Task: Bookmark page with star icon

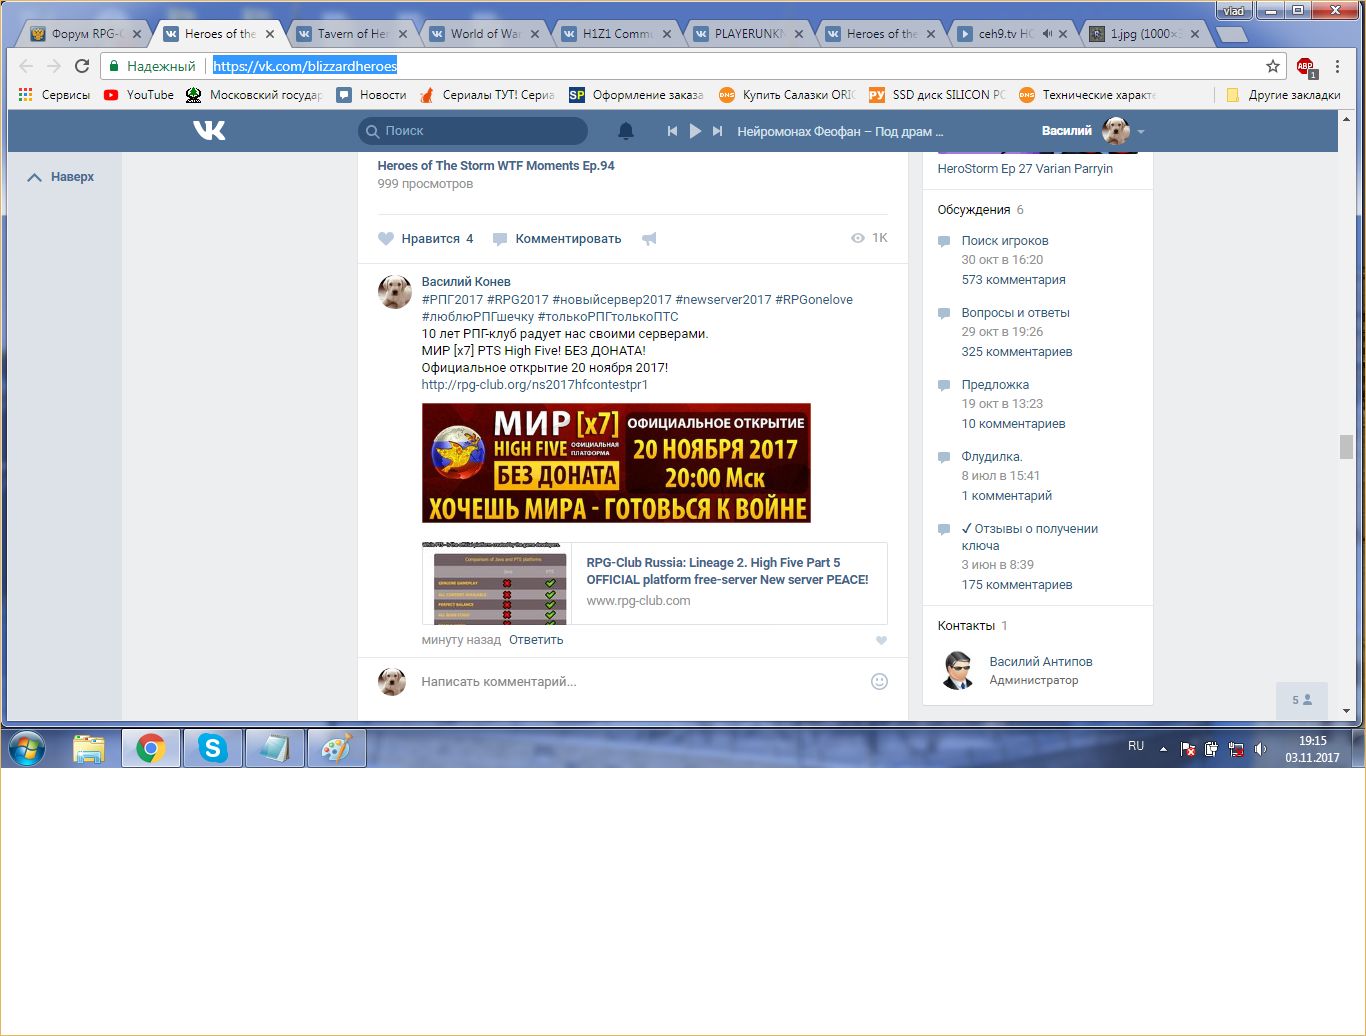Action: (x=1273, y=66)
